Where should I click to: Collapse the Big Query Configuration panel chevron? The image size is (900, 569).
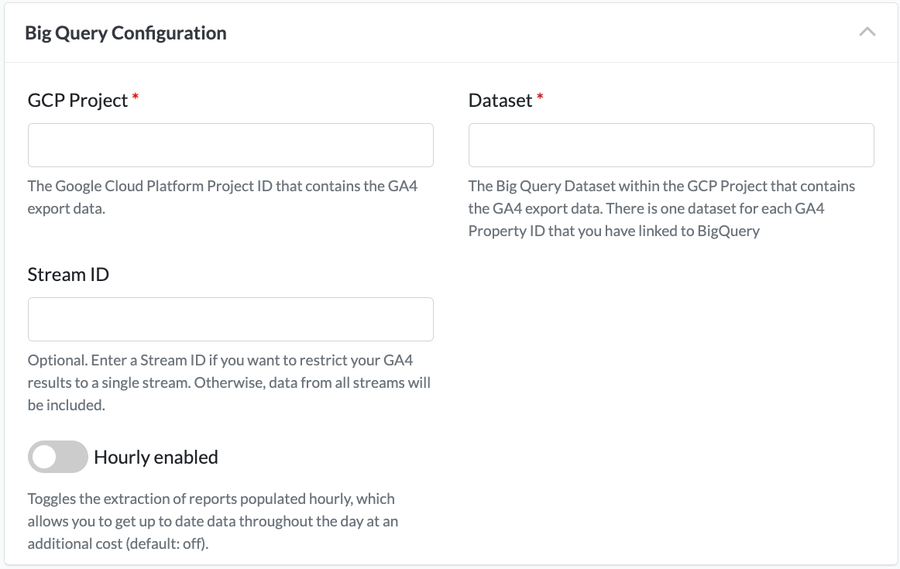point(867,32)
